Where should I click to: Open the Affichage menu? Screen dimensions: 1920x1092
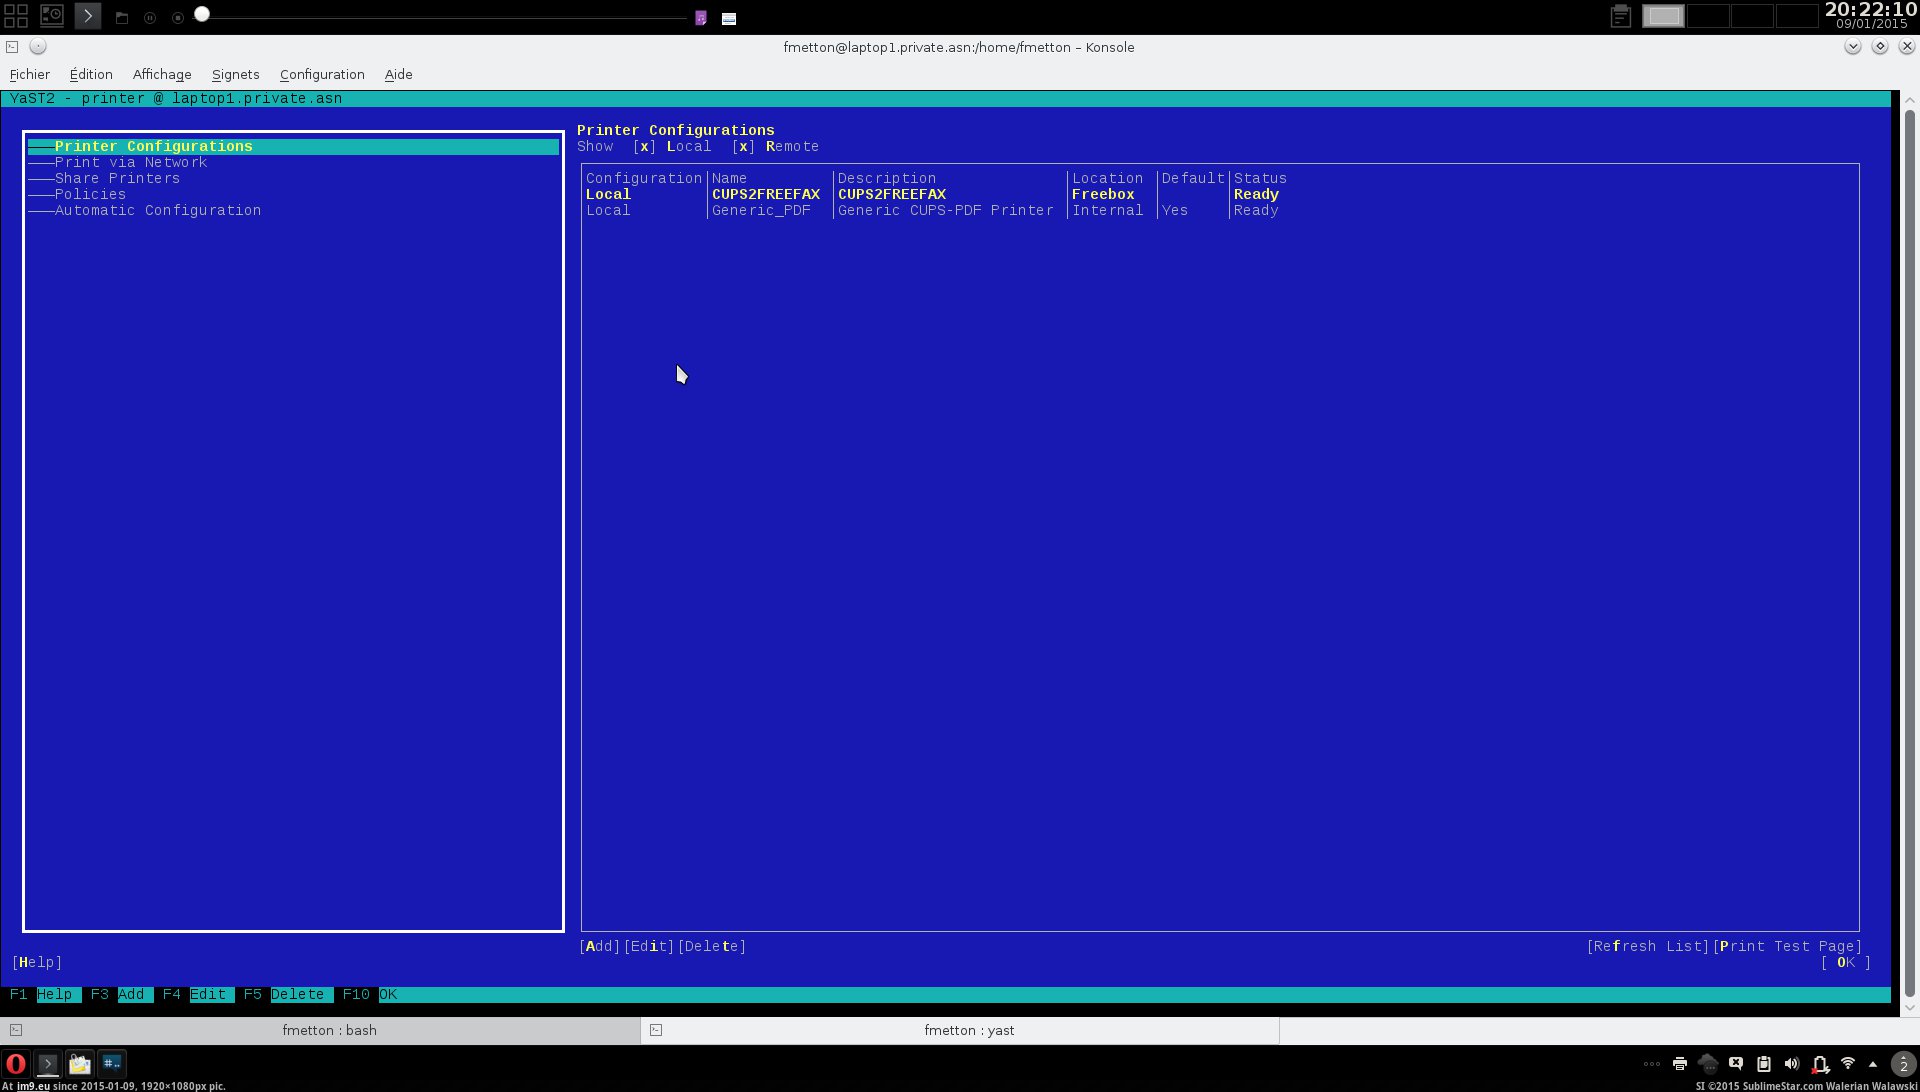click(162, 75)
